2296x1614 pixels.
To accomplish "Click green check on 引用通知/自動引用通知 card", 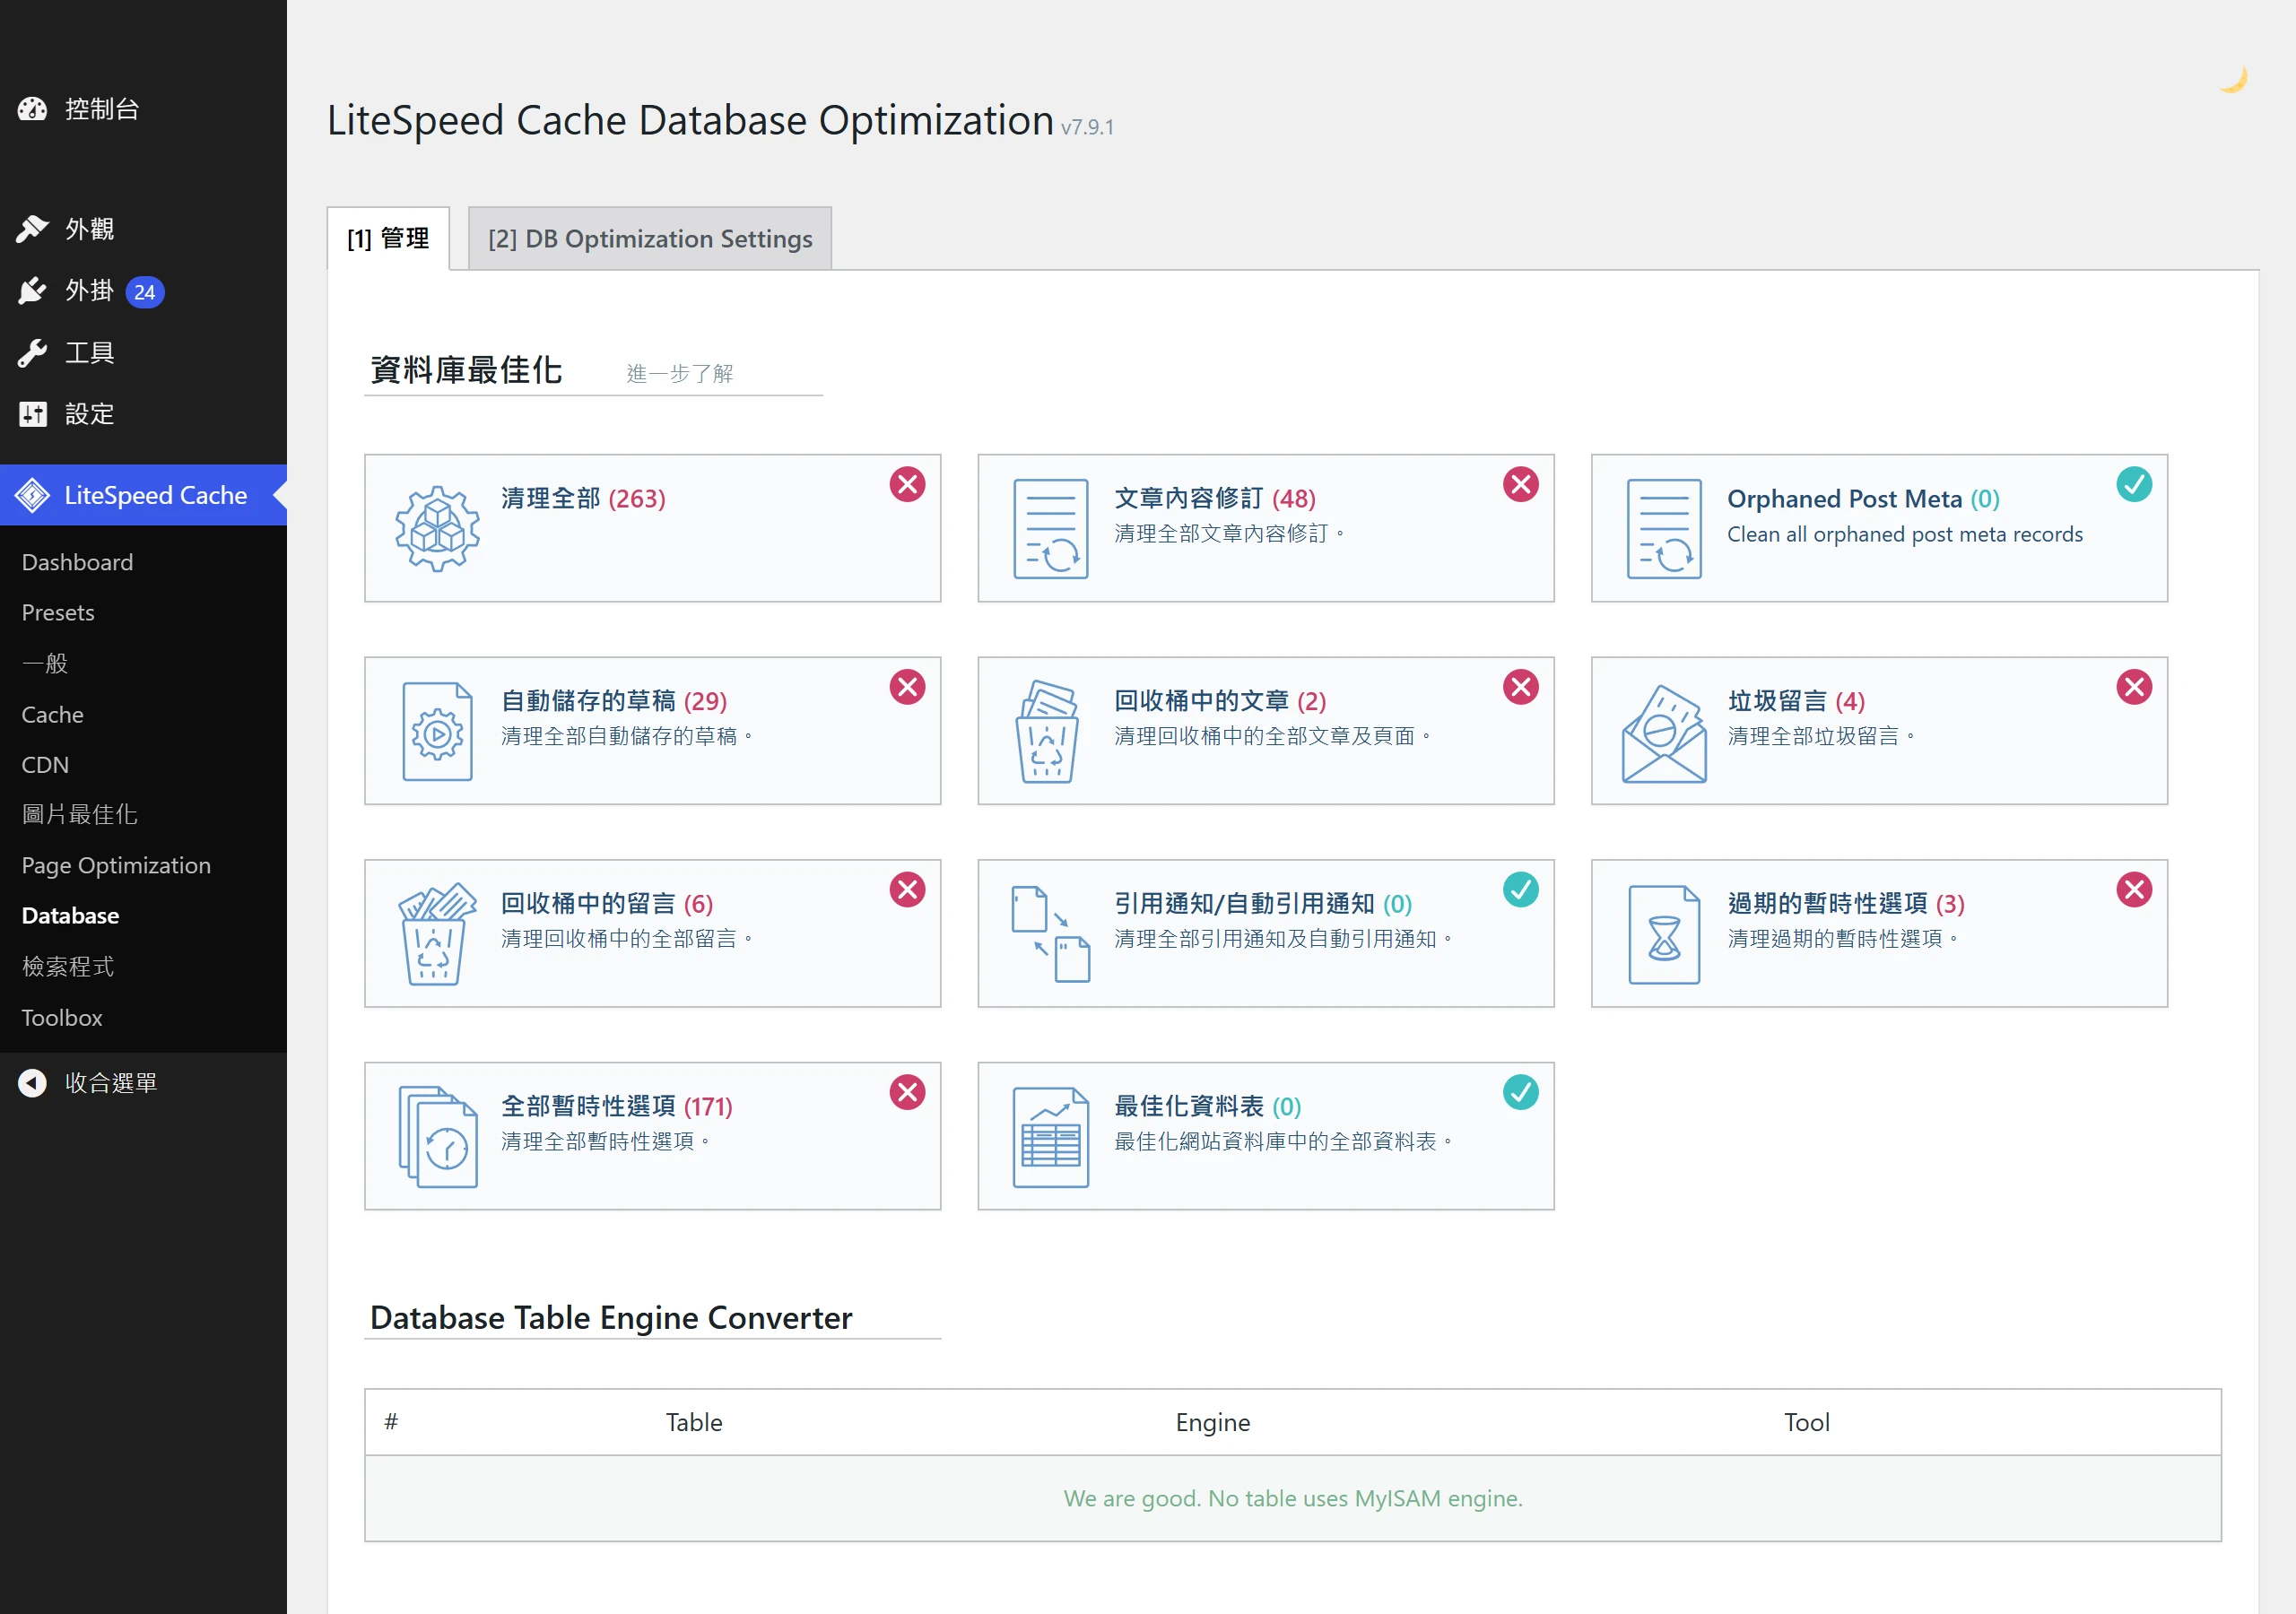I will pyautogui.click(x=1520, y=890).
